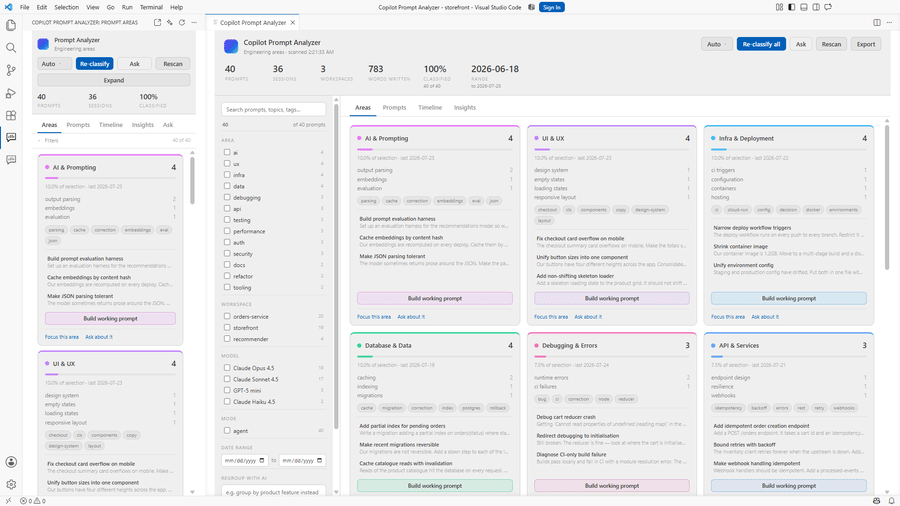The height and width of the screenshot is (506, 900).
Task: Click Build working prompt in the Infra & Deployment card
Action: click(x=789, y=298)
